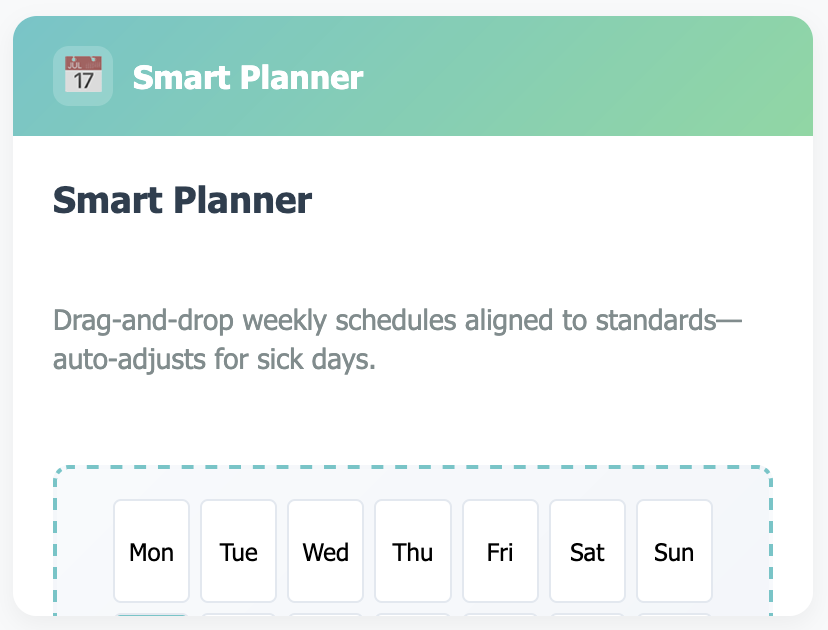
Task: Click the weekend cell labeled Sat
Action: (587, 551)
